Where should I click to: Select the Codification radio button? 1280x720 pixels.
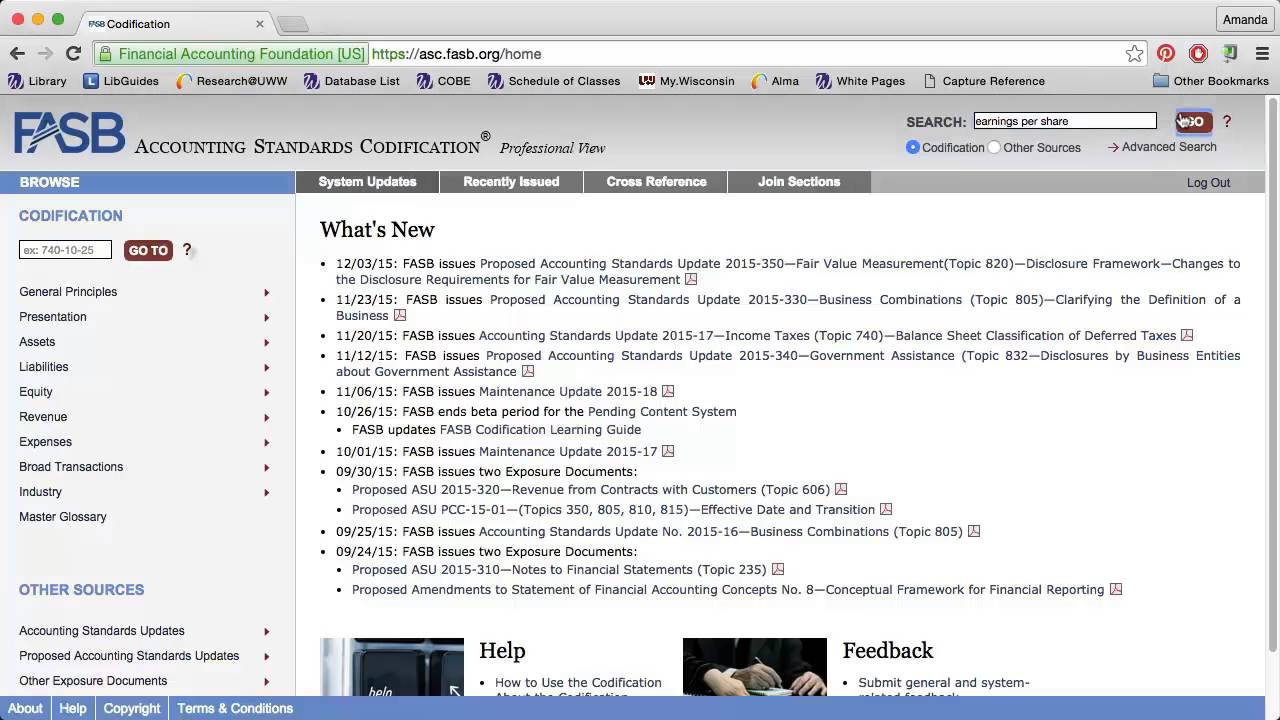pos(912,147)
